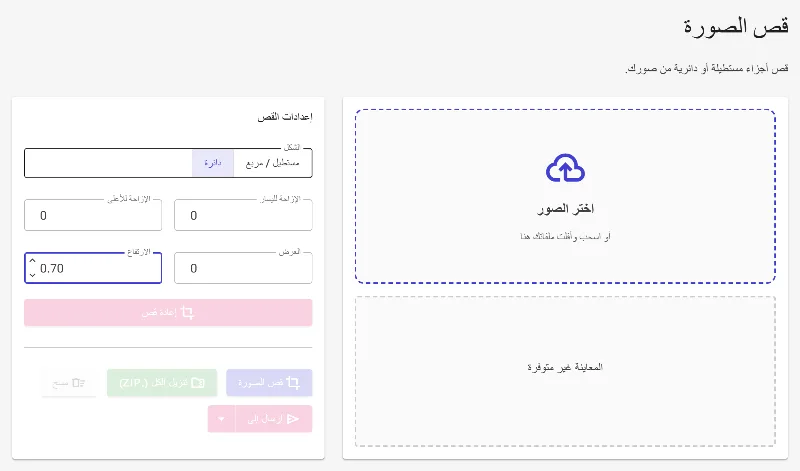
Task: Click the pink إعادة قص button
Action: click(168, 312)
